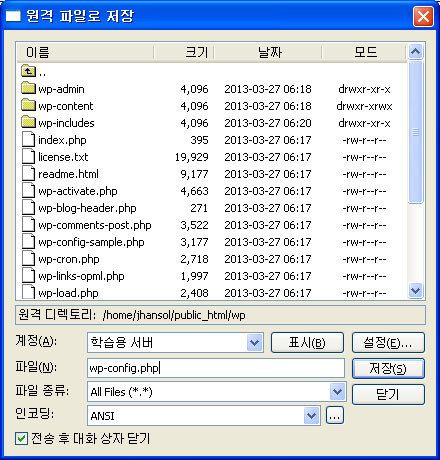Sort by the 날짜 column header
440x460 pixels.
(x=268, y=52)
